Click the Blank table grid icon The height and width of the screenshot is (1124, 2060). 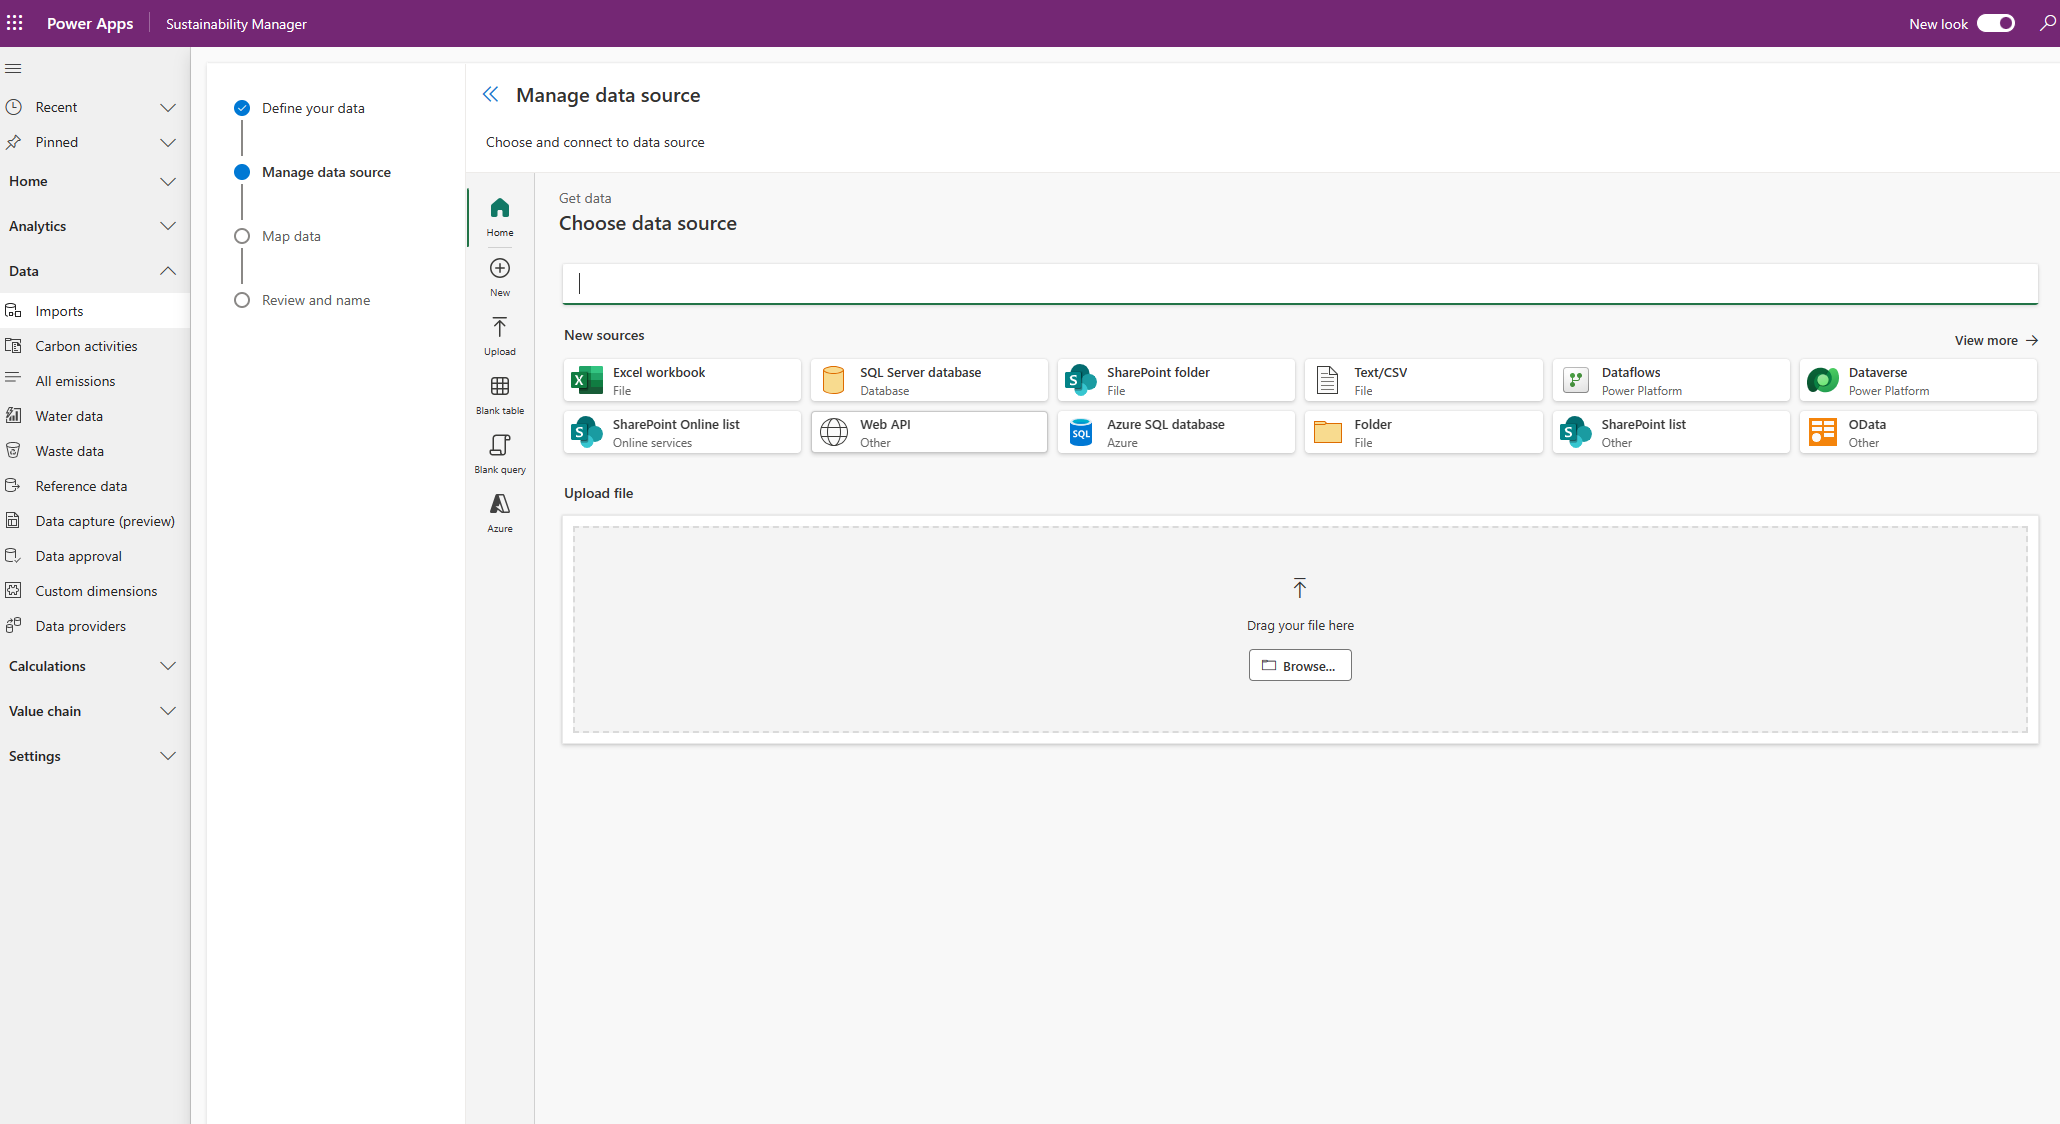click(500, 386)
